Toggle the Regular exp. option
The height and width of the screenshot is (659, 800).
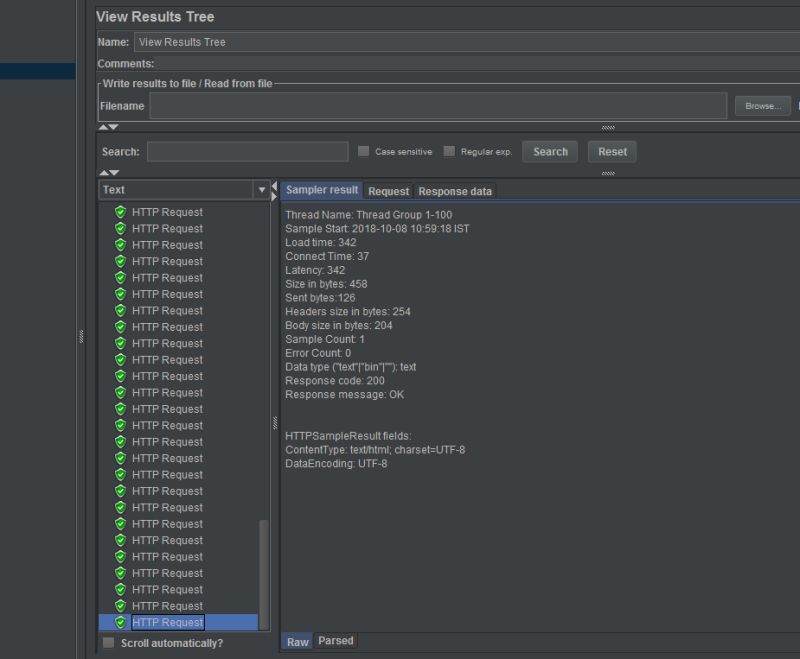[x=450, y=150]
